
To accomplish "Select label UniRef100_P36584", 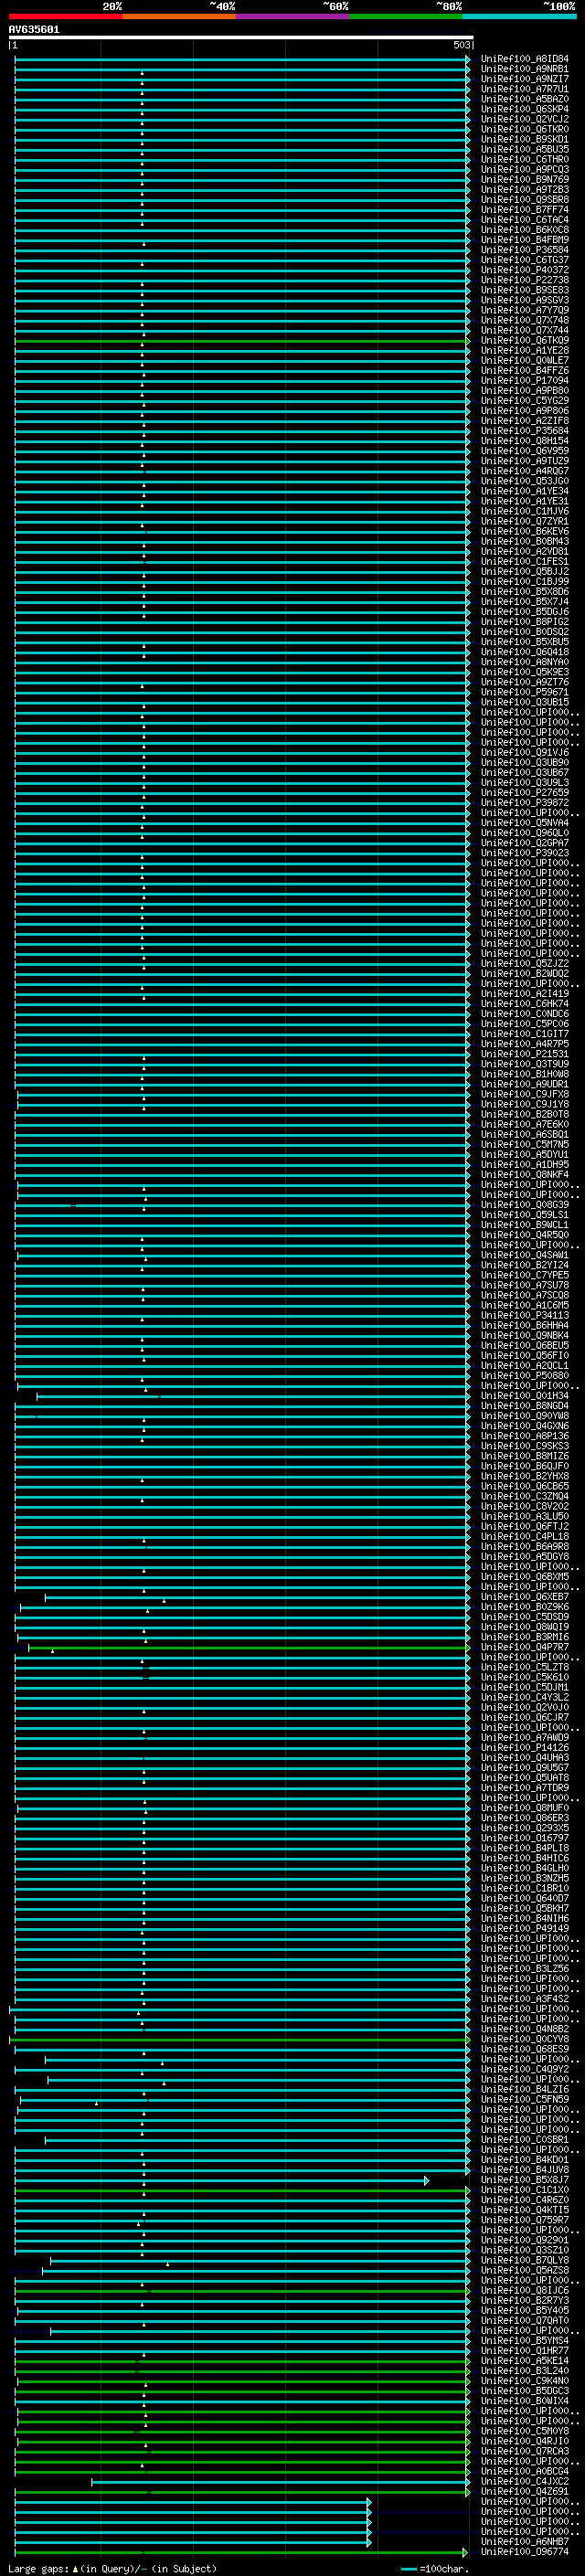I will (525, 250).
